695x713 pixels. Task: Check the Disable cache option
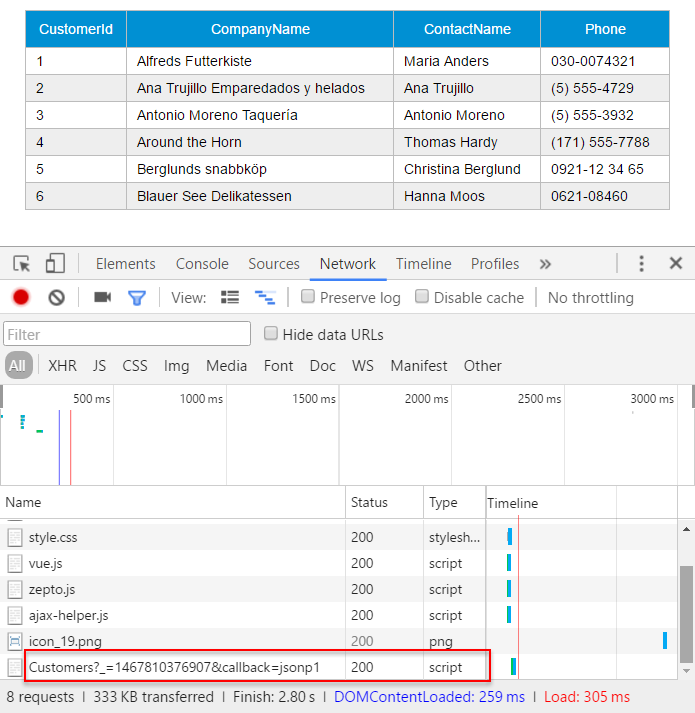point(422,296)
